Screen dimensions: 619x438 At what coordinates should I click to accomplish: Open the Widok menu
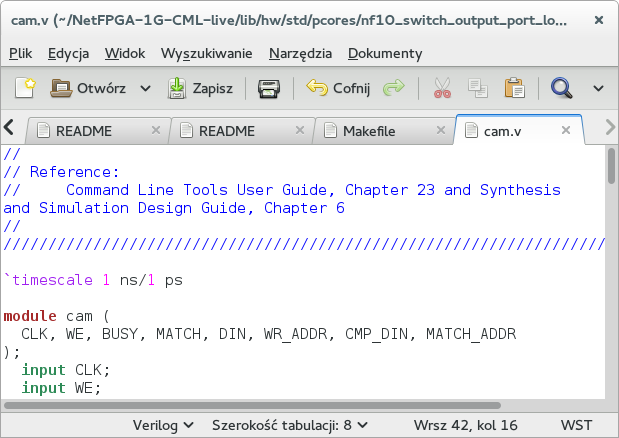pyautogui.click(x=125, y=53)
